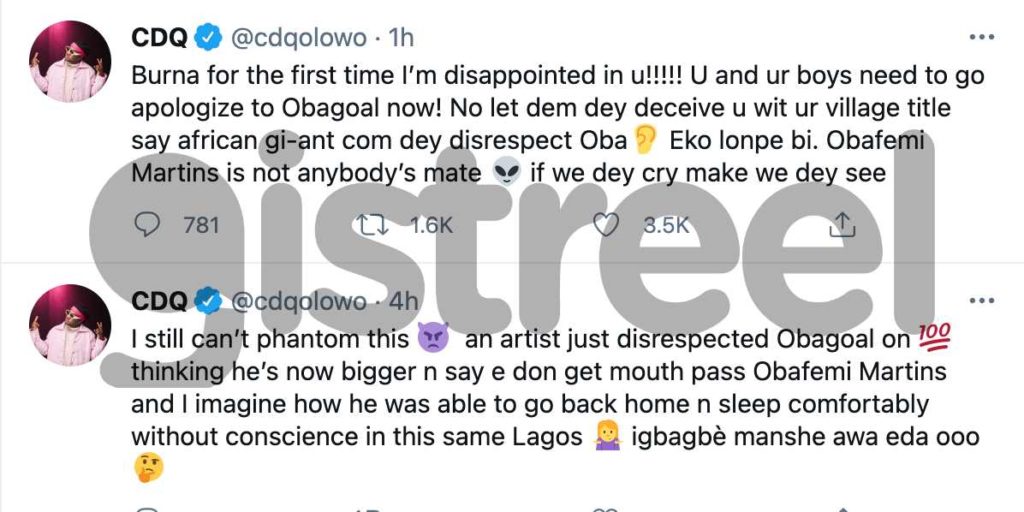Click the verified badge on the second tweet
The height and width of the screenshot is (512, 1024).
point(210,301)
